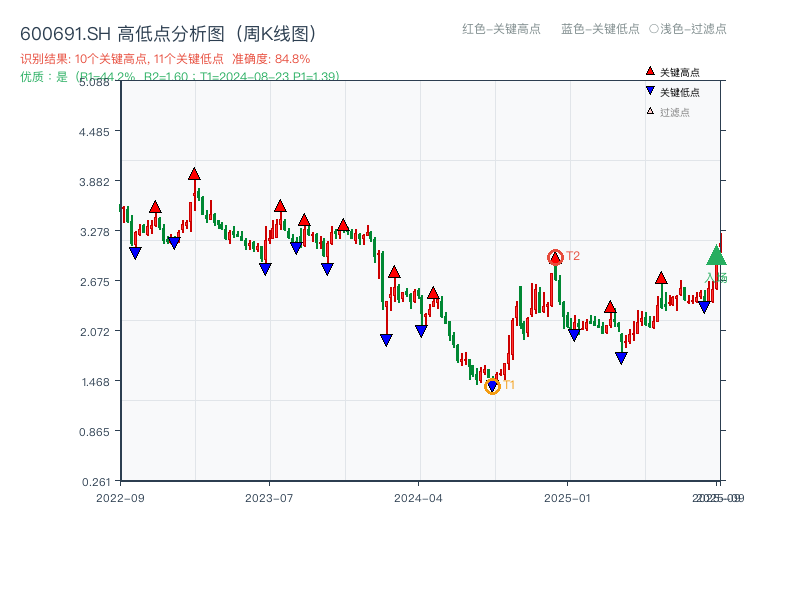Image resolution: width=800 pixels, height=600 pixels.
Task: Click the blue triangle at the 2024-04 dip
Action: pyautogui.click(x=420, y=330)
